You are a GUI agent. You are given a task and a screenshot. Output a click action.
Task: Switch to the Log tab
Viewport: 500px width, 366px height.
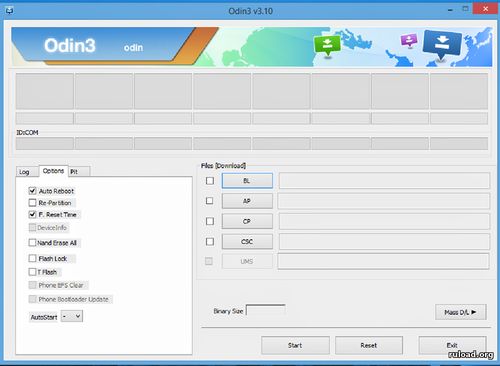pyautogui.click(x=27, y=172)
